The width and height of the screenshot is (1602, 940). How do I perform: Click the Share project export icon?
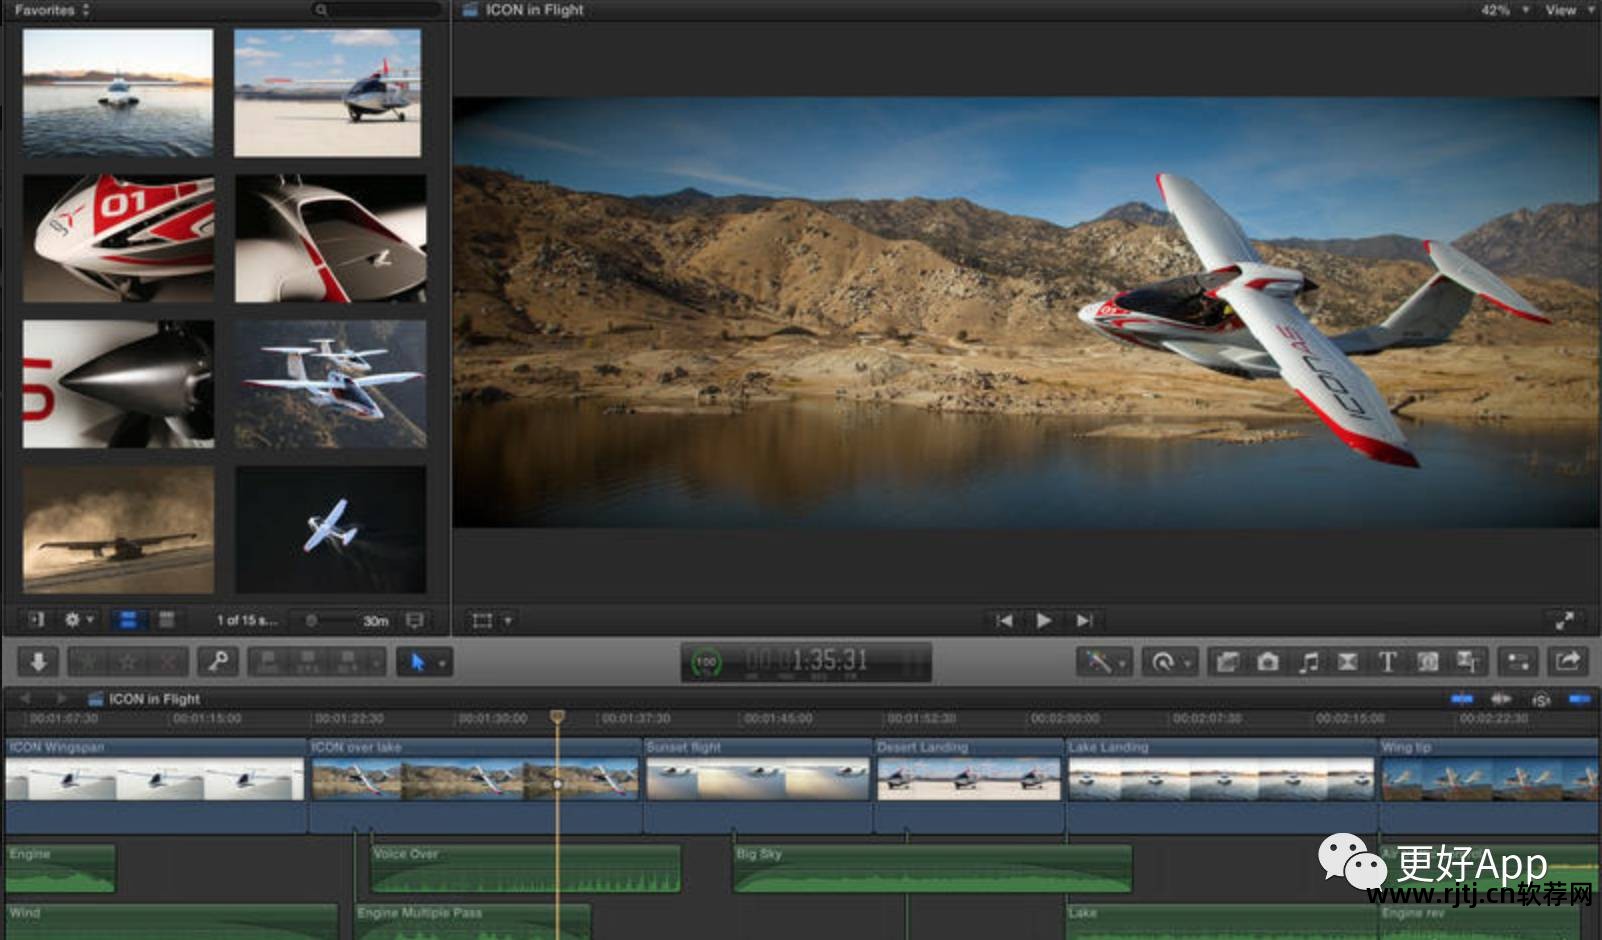[1567, 661]
